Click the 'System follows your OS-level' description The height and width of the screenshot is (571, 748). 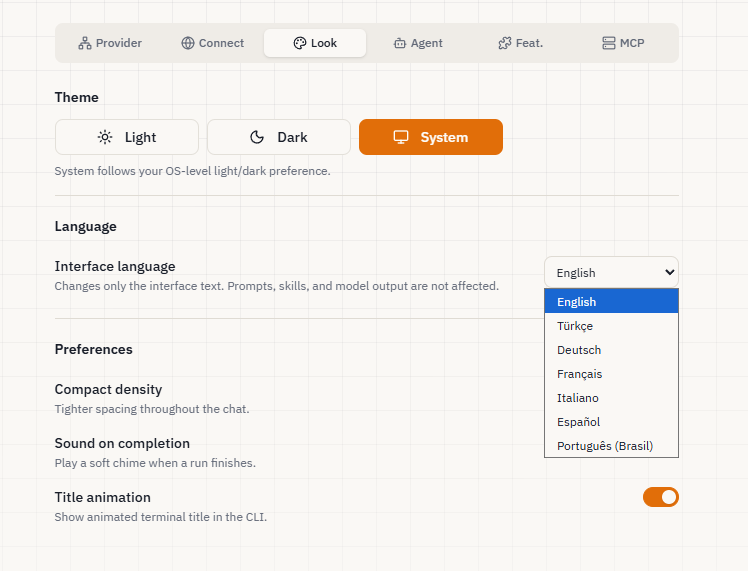192,171
